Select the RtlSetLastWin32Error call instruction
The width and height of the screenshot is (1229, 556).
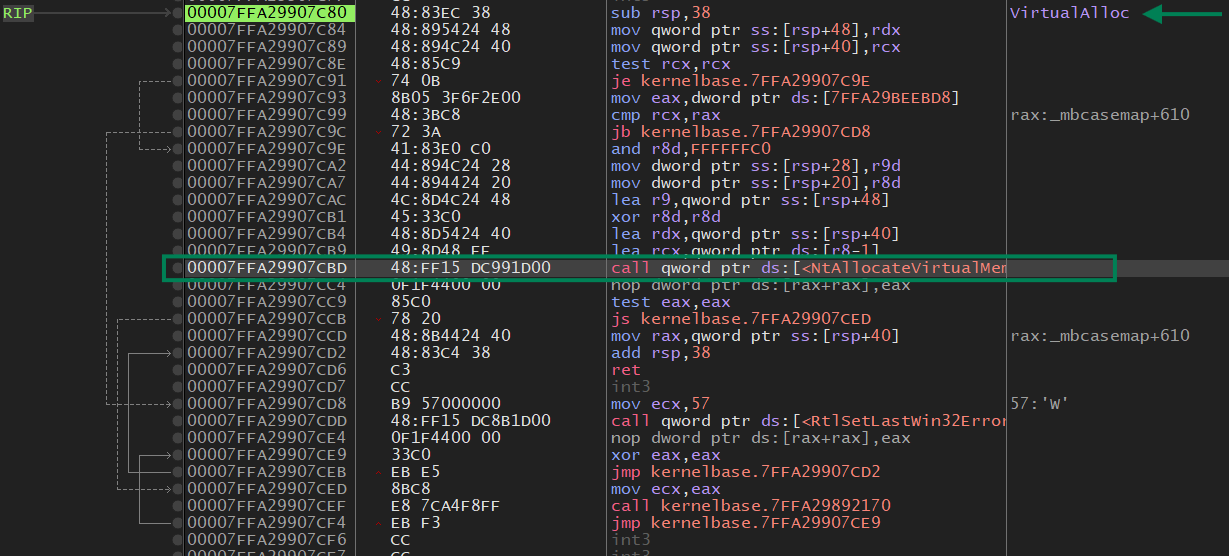(807, 421)
